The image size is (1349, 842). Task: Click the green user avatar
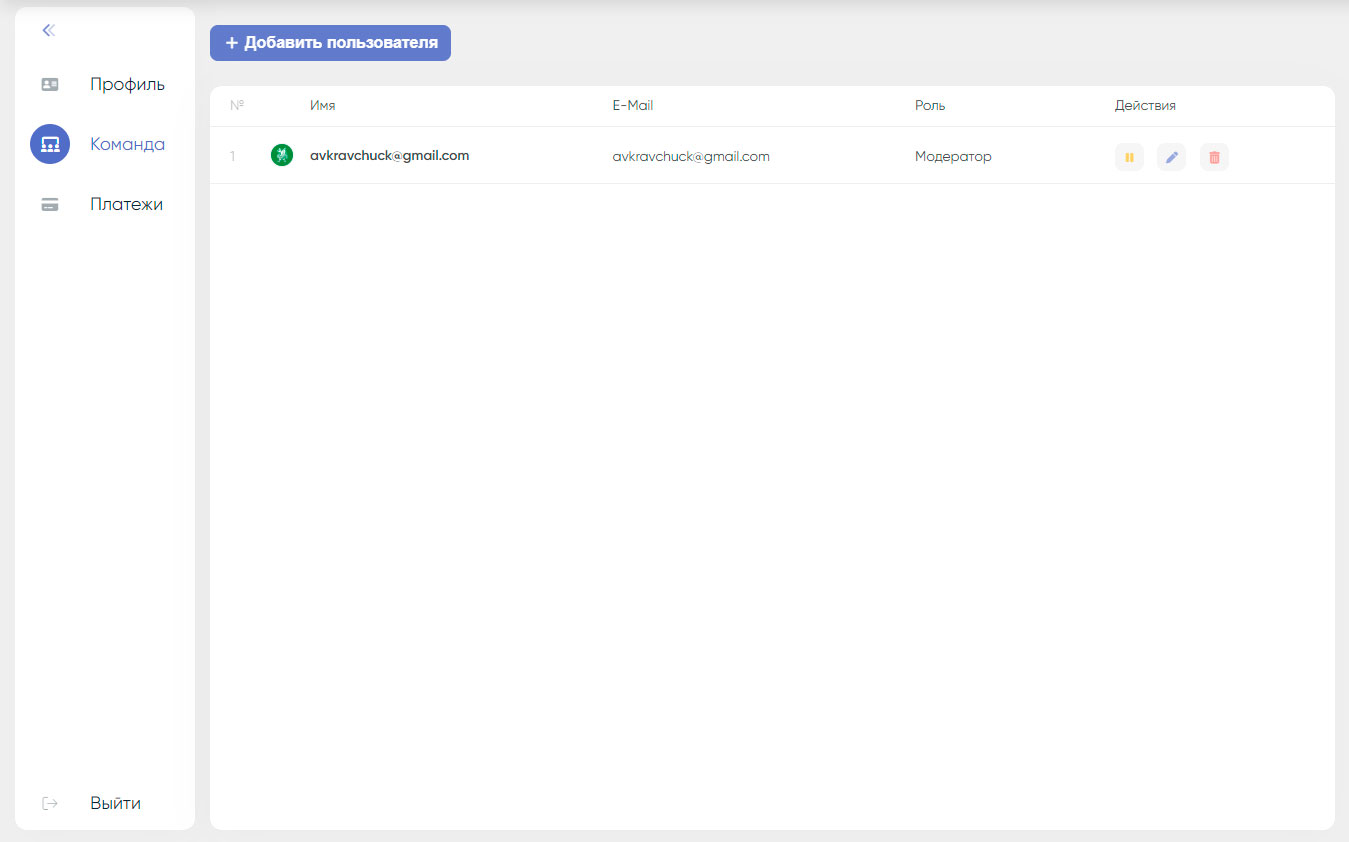(x=282, y=155)
